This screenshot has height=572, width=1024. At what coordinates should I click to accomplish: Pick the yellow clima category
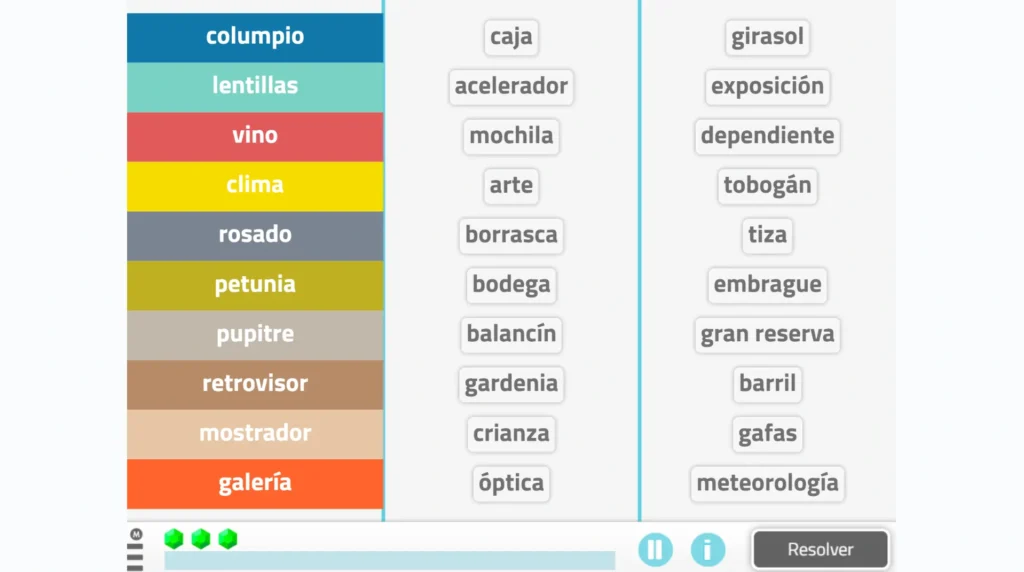(255, 185)
